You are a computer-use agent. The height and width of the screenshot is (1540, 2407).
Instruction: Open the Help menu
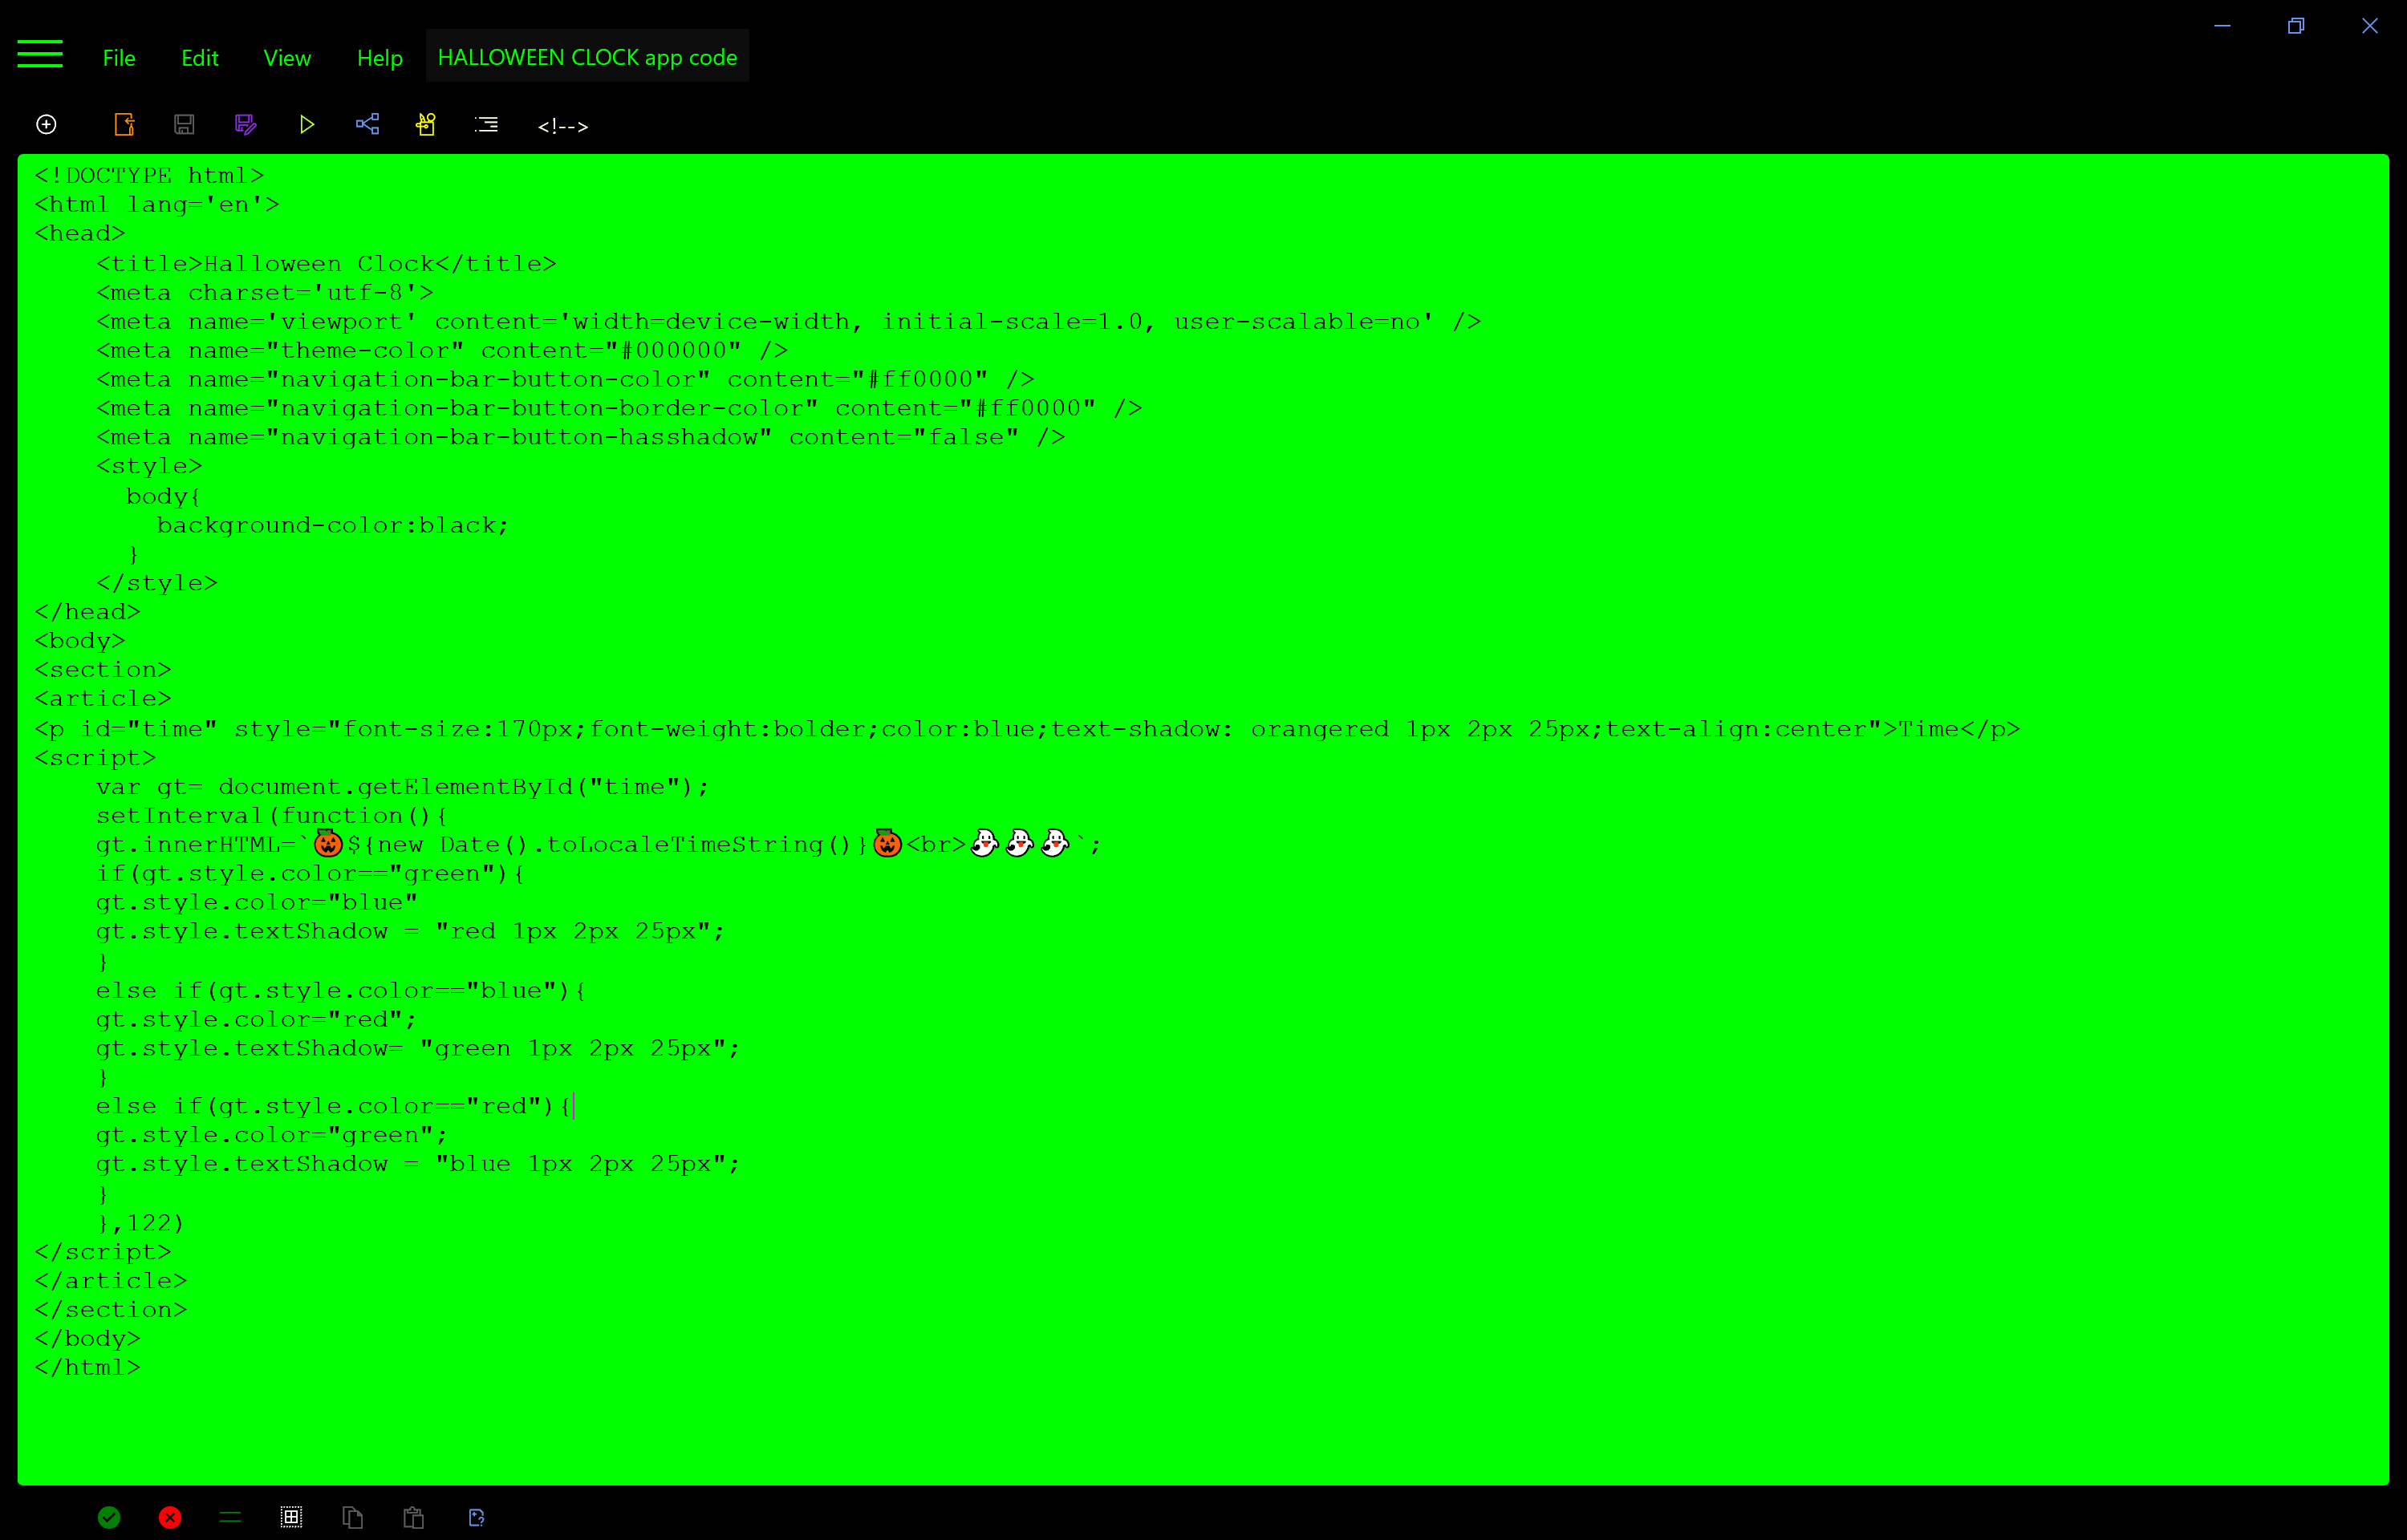(380, 58)
